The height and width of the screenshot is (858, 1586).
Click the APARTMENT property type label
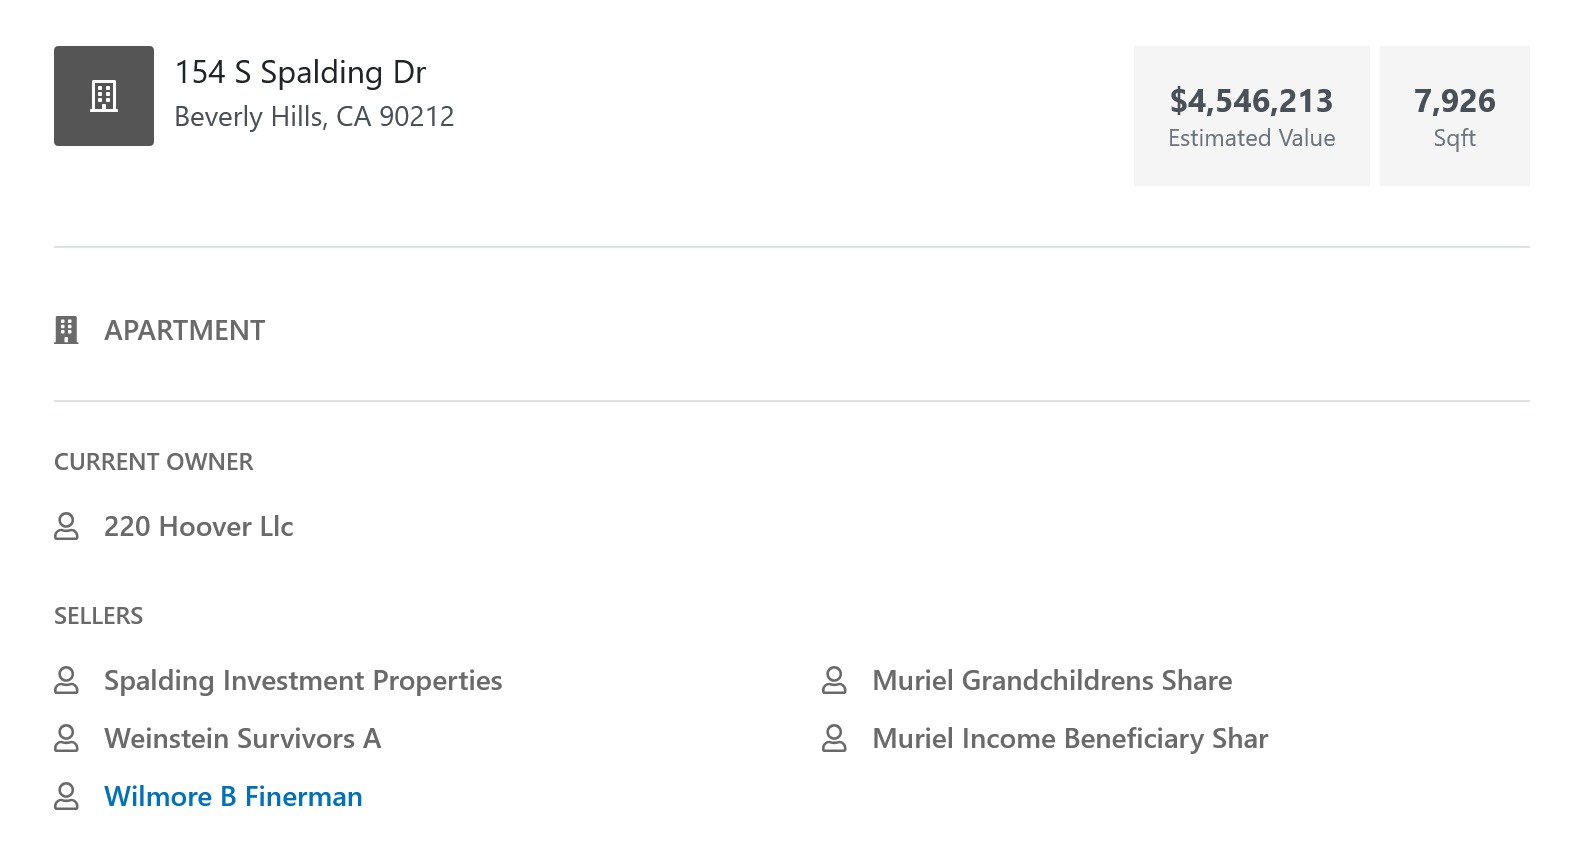click(185, 330)
